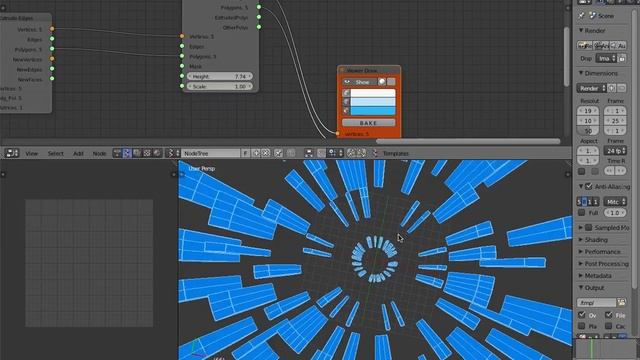The width and height of the screenshot is (640, 360).
Task: Click the NewVertices output socket
Action: click(52, 59)
